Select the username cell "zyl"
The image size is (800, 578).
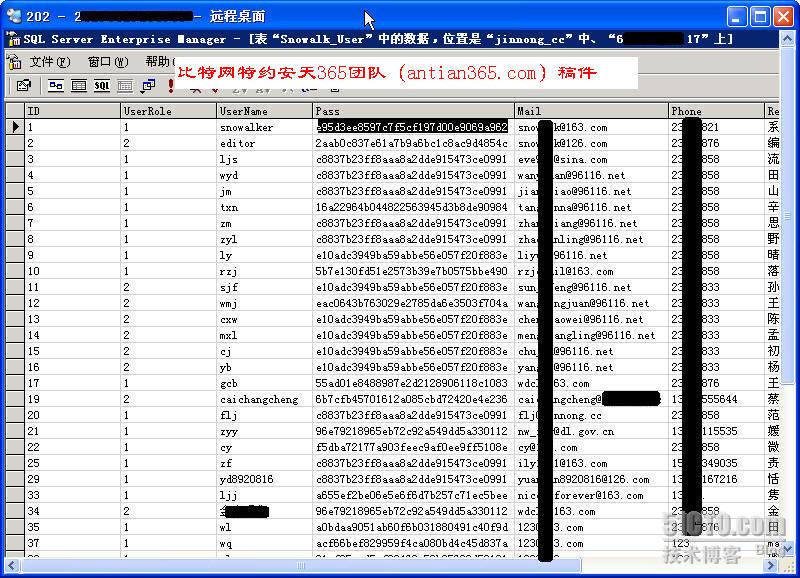[x=264, y=239]
